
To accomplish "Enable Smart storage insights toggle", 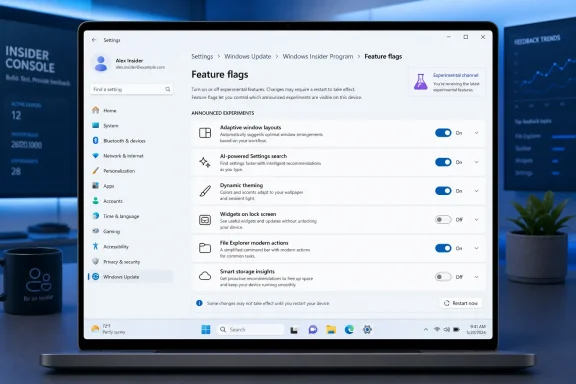I will pyautogui.click(x=443, y=277).
